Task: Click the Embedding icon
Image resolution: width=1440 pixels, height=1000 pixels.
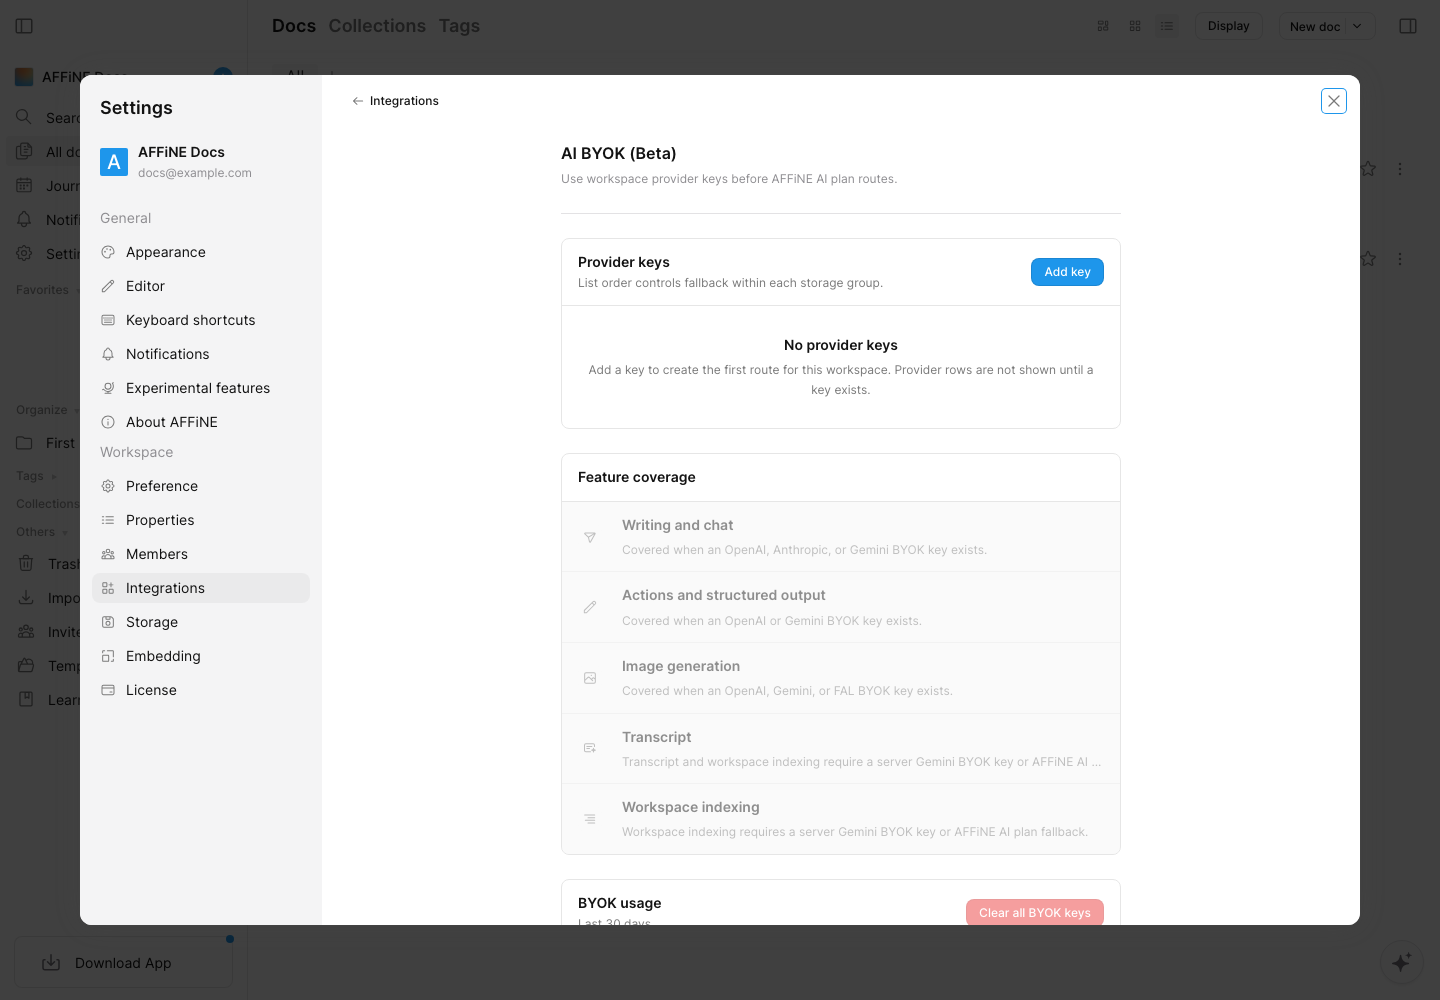Action: pyautogui.click(x=108, y=656)
